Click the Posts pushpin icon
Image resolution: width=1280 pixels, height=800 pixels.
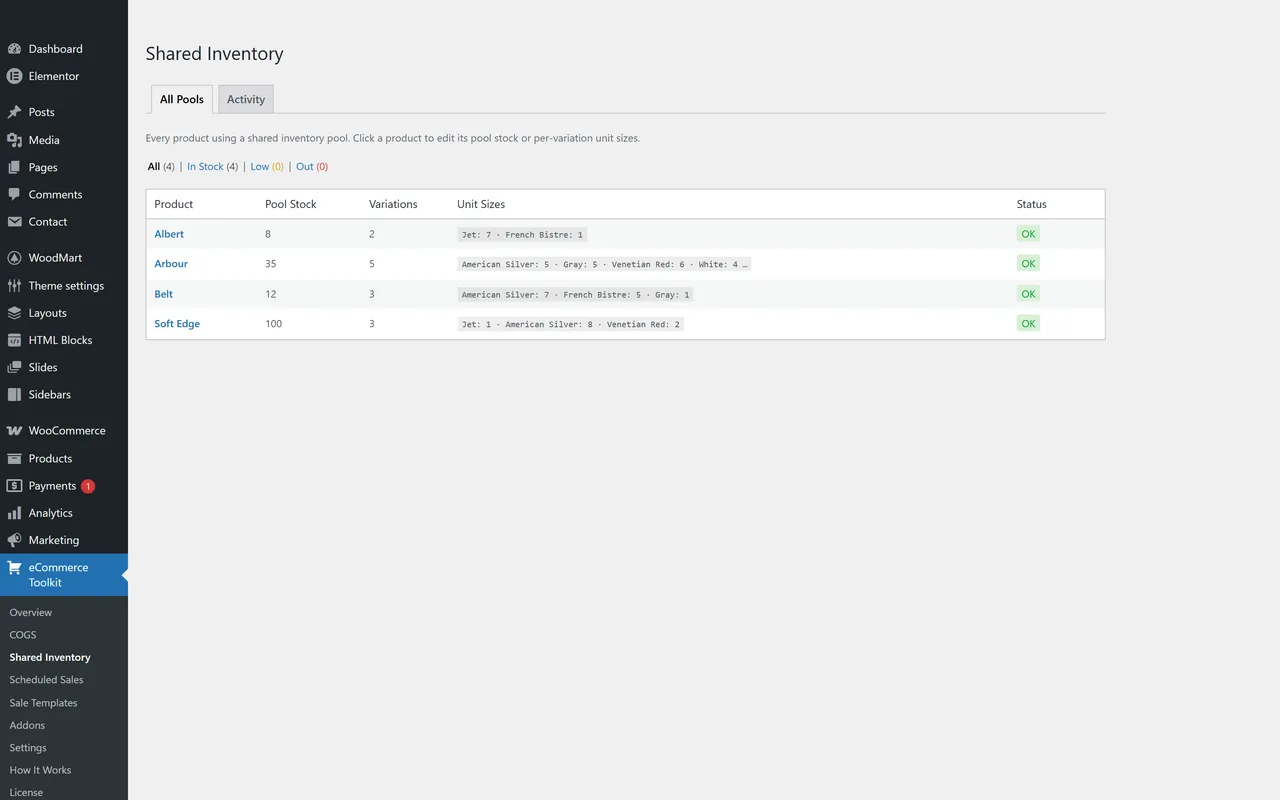pyautogui.click(x=14, y=112)
